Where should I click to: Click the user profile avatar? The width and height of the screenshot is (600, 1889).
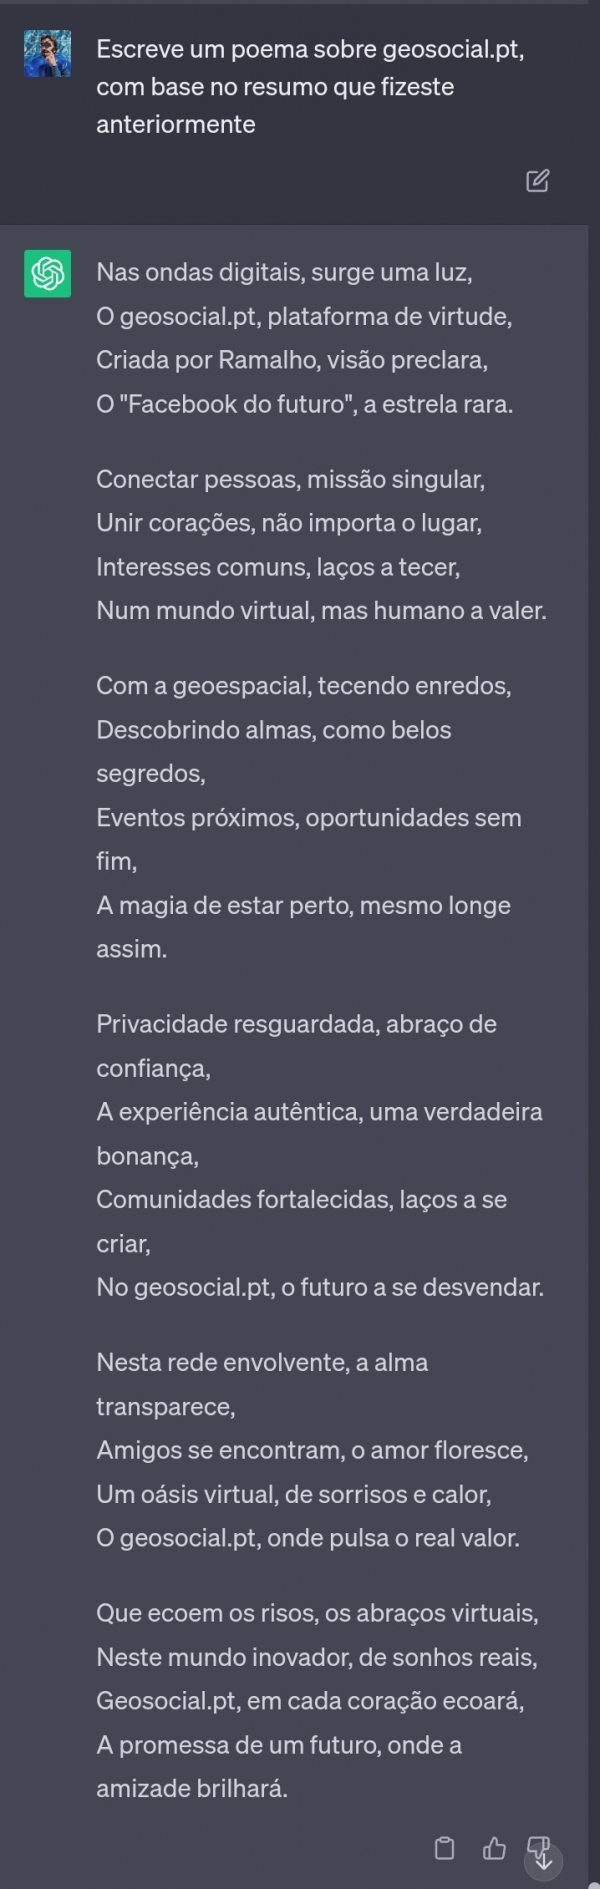coord(47,53)
